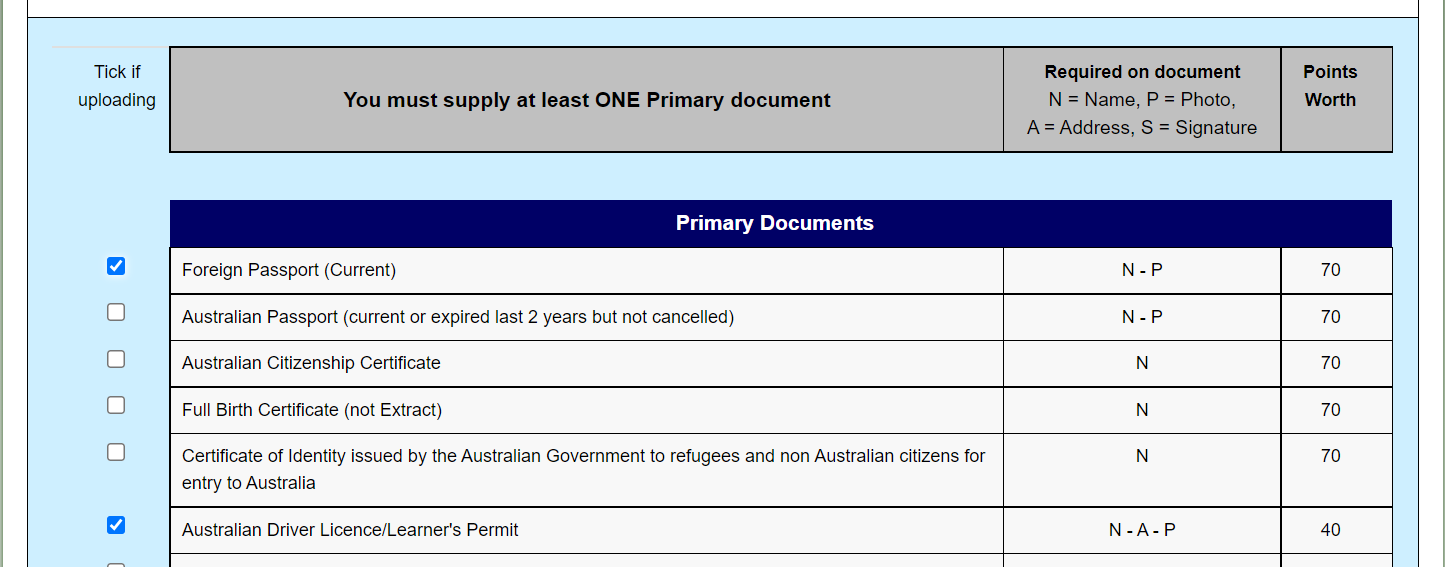
Task: Click the Australian Citizenship Certificate row text
Action: (311, 363)
